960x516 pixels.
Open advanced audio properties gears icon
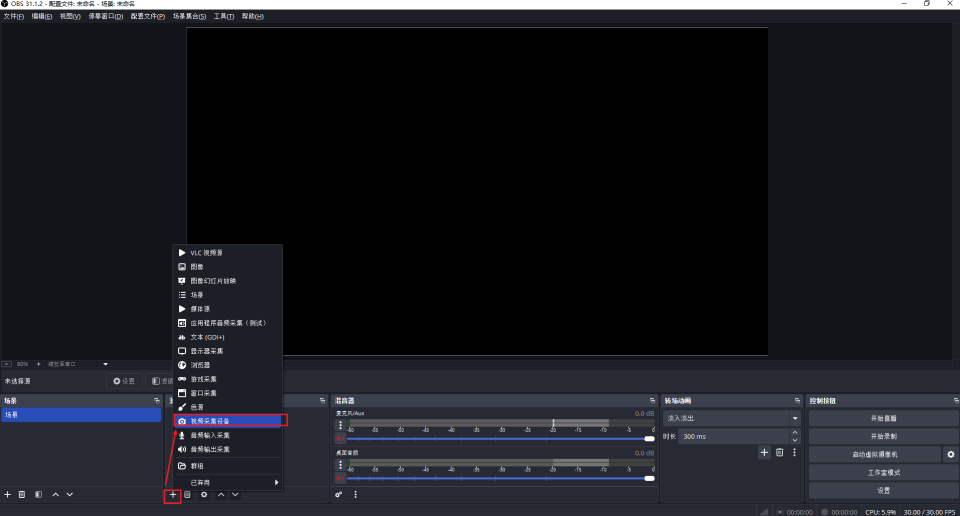click(339, 495)
